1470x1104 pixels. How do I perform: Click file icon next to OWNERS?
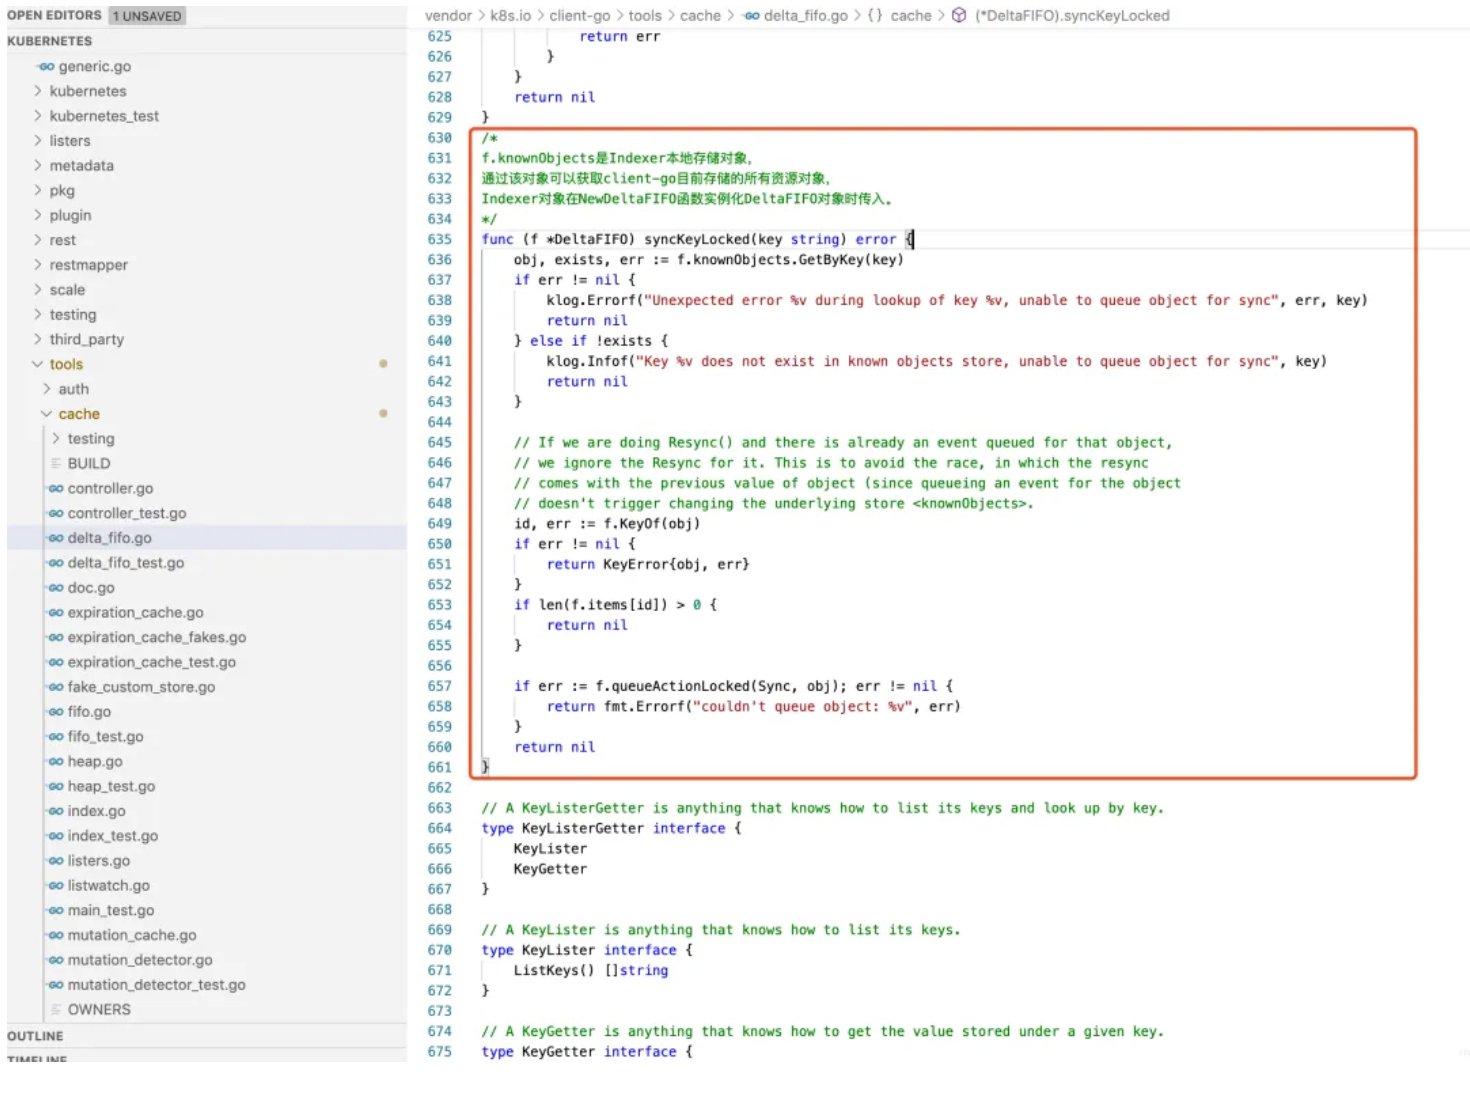tap(56, 1010)
